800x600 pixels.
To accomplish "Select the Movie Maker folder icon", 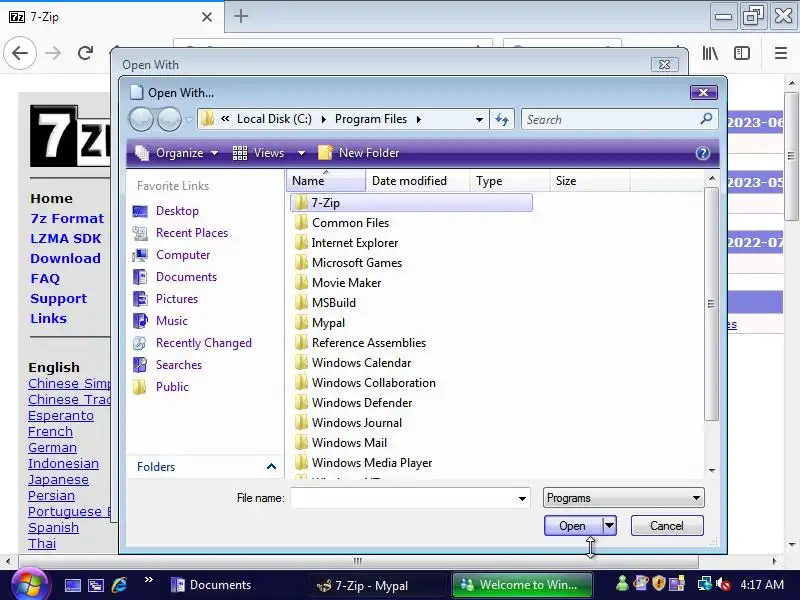I will coord(301,282).
